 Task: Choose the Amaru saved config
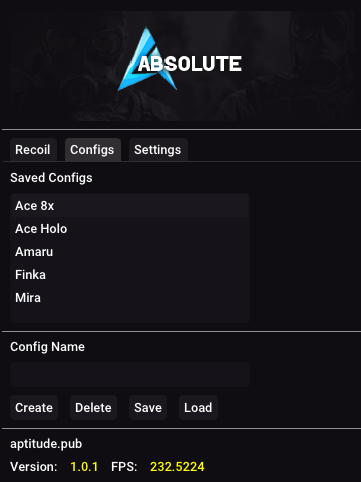point(130,252)
